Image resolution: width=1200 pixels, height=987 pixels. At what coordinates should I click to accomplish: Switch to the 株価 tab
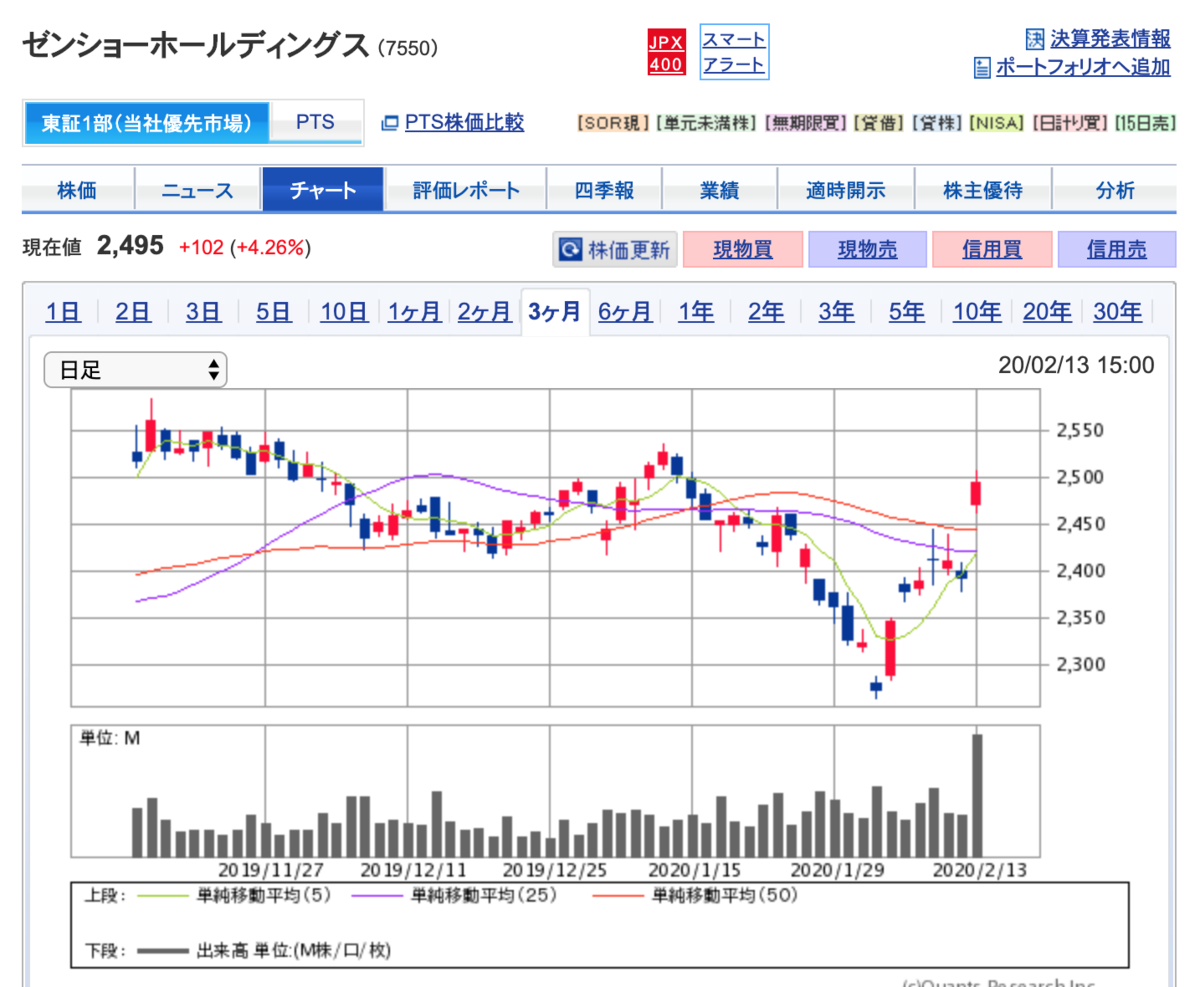tap(77, 190)
